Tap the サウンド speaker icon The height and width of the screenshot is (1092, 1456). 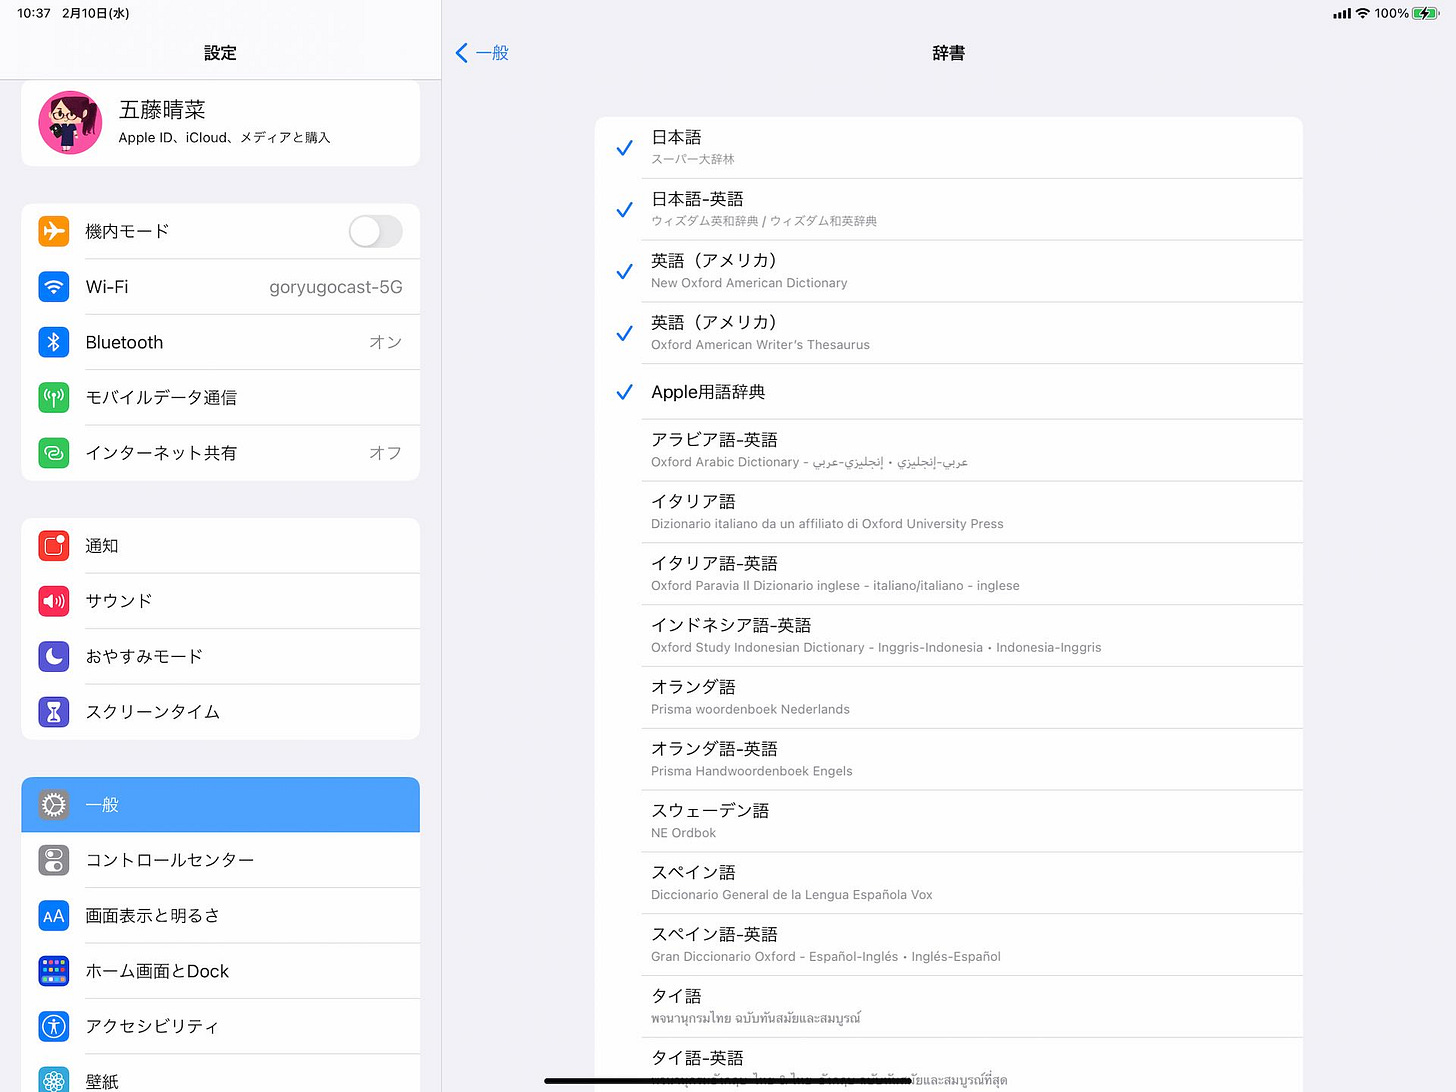pos(53,601)
